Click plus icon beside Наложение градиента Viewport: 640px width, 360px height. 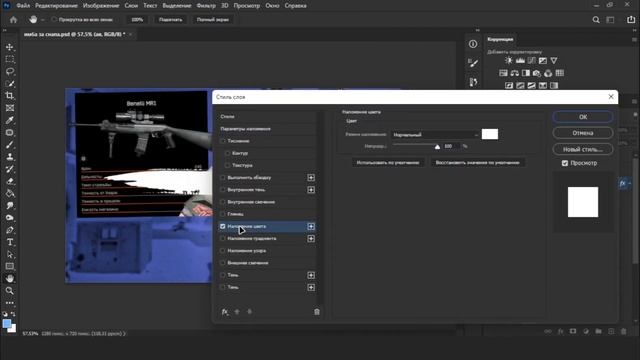(x=311, y=239)
